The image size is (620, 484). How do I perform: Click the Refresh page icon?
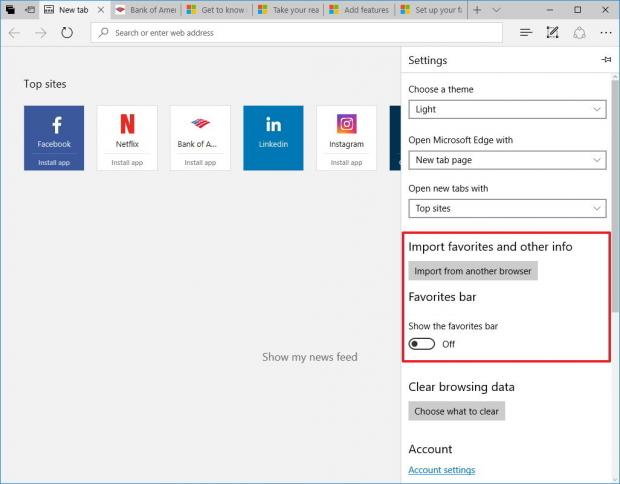pyautogui.click(x=67, y=33)
